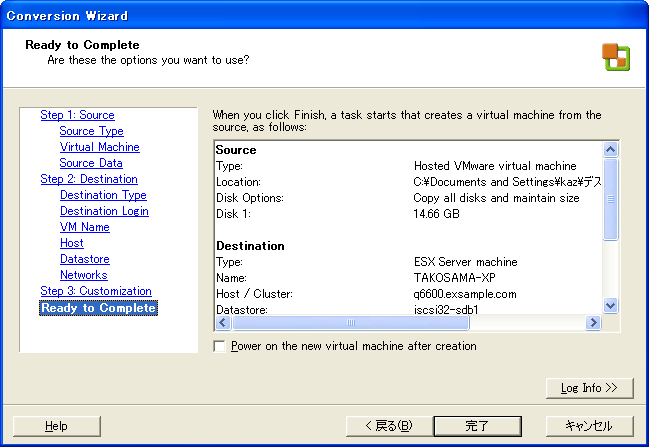Click the summary scroll down arrow
The width and height of the screenshot is (649, 447).
[611, 306]
